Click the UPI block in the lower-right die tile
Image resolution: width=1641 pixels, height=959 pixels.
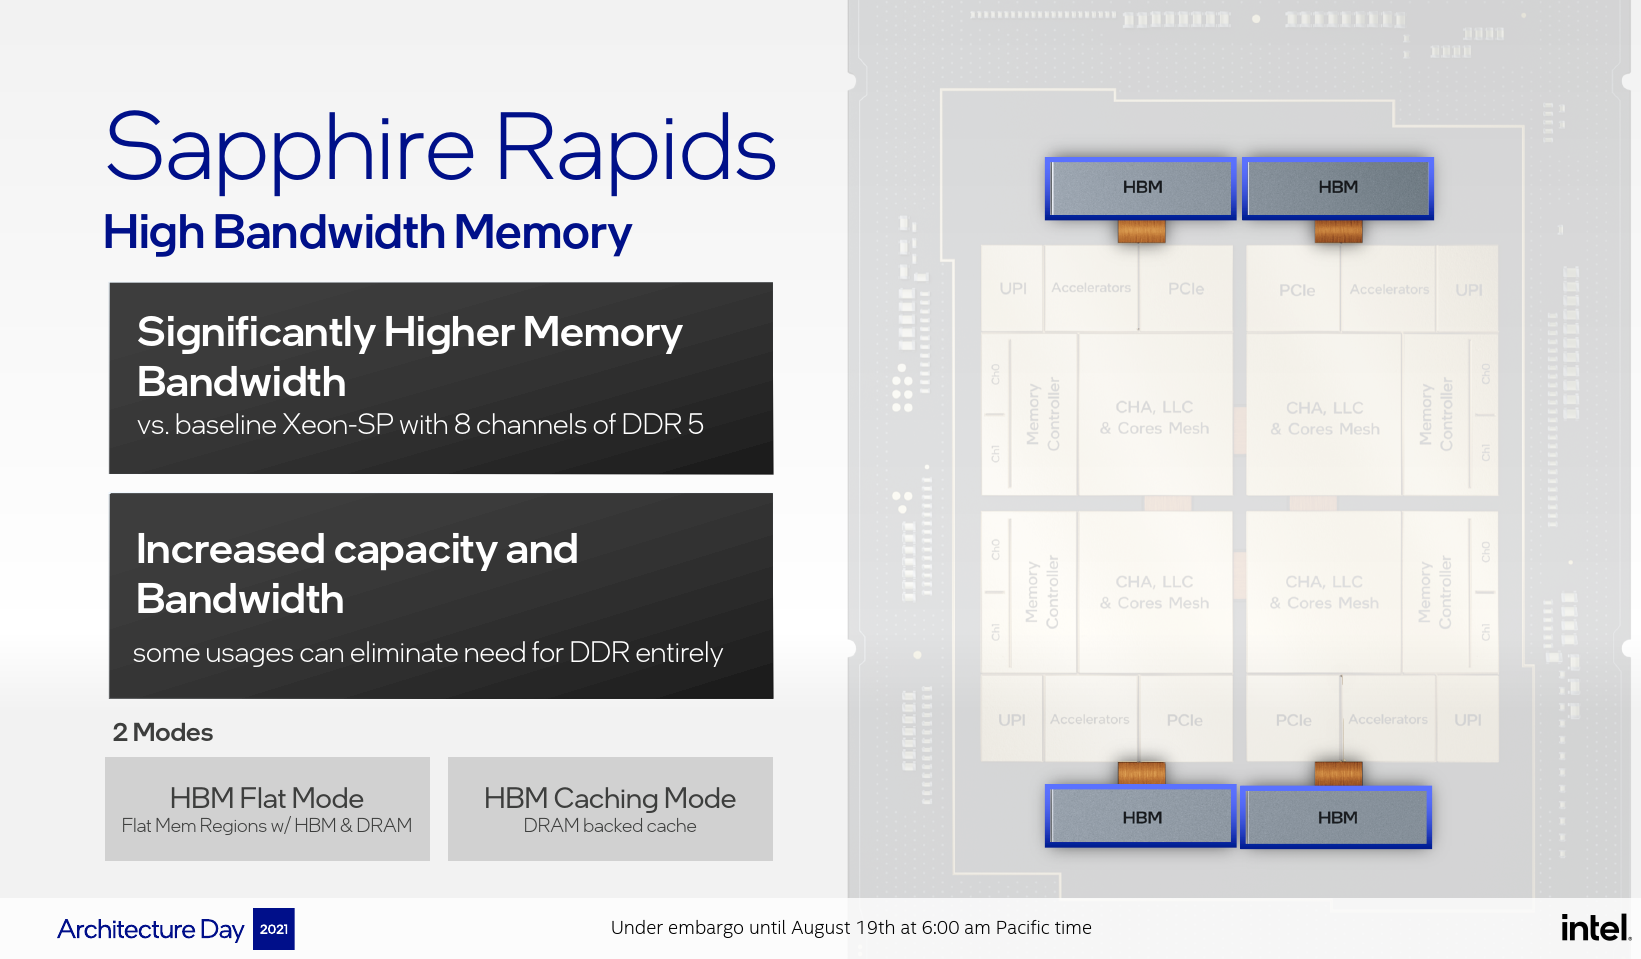(1468, 720)
